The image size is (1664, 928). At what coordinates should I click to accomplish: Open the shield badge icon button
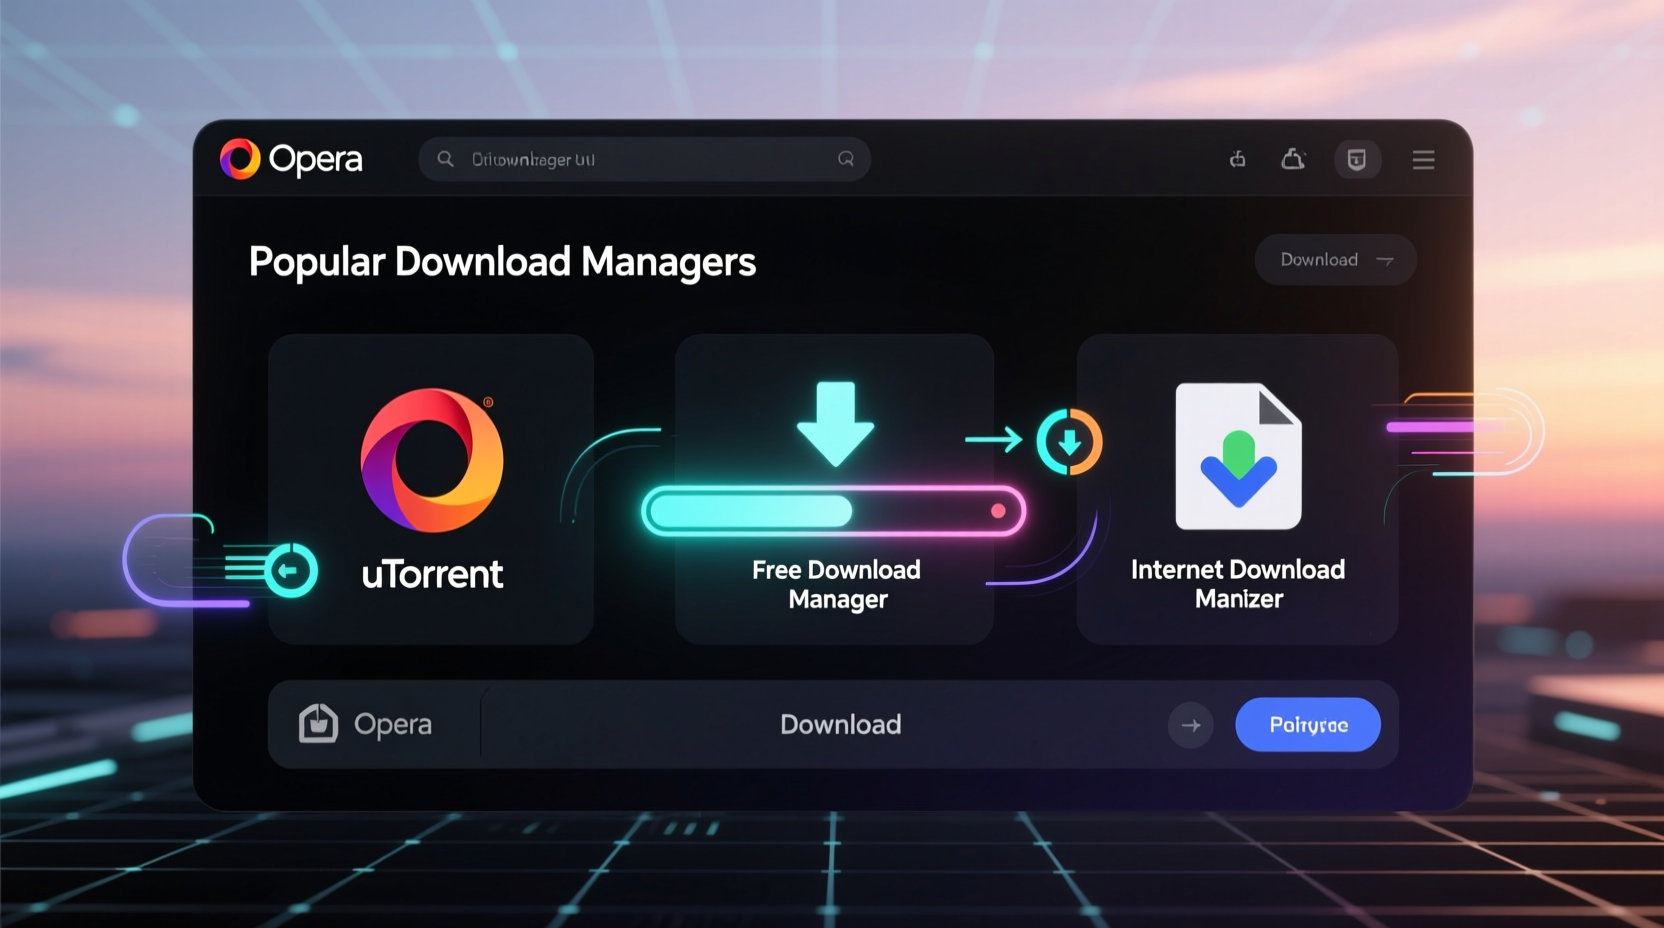coord(1357,160)
